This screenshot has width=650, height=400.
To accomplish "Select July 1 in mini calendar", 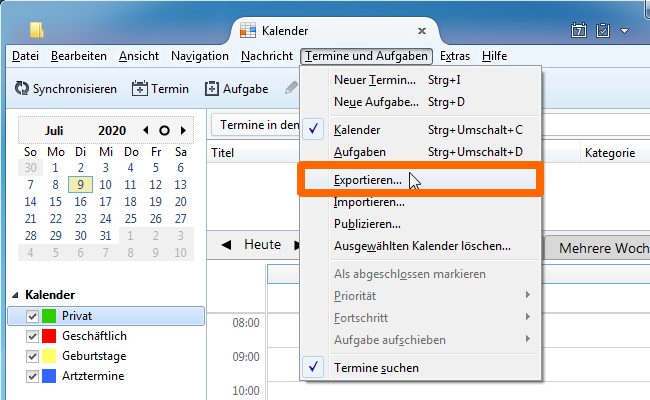I will tap(56, 168).
